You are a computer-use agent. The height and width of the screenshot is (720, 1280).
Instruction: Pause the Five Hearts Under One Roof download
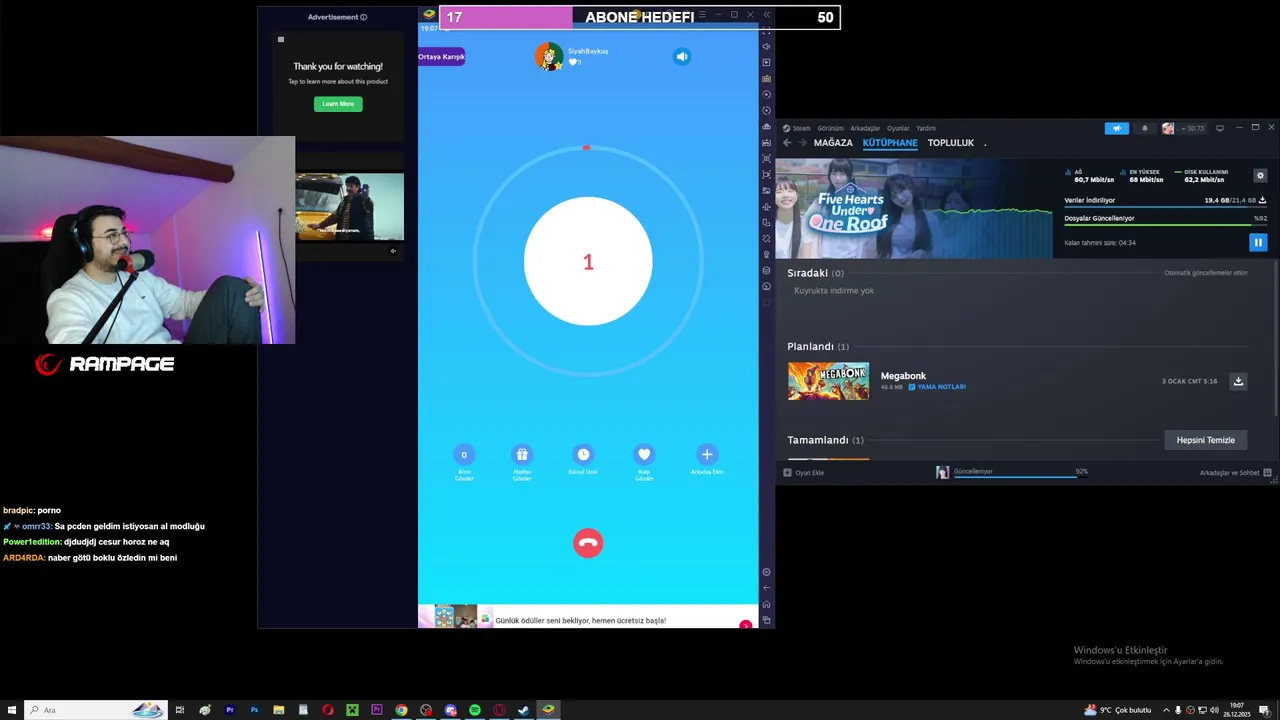click(1258, 242)
